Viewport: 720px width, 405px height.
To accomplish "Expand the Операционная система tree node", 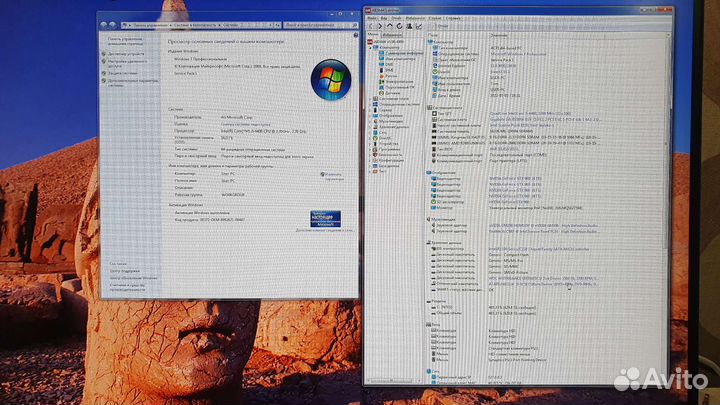I will pyautogui.click(x=370, y=104).
